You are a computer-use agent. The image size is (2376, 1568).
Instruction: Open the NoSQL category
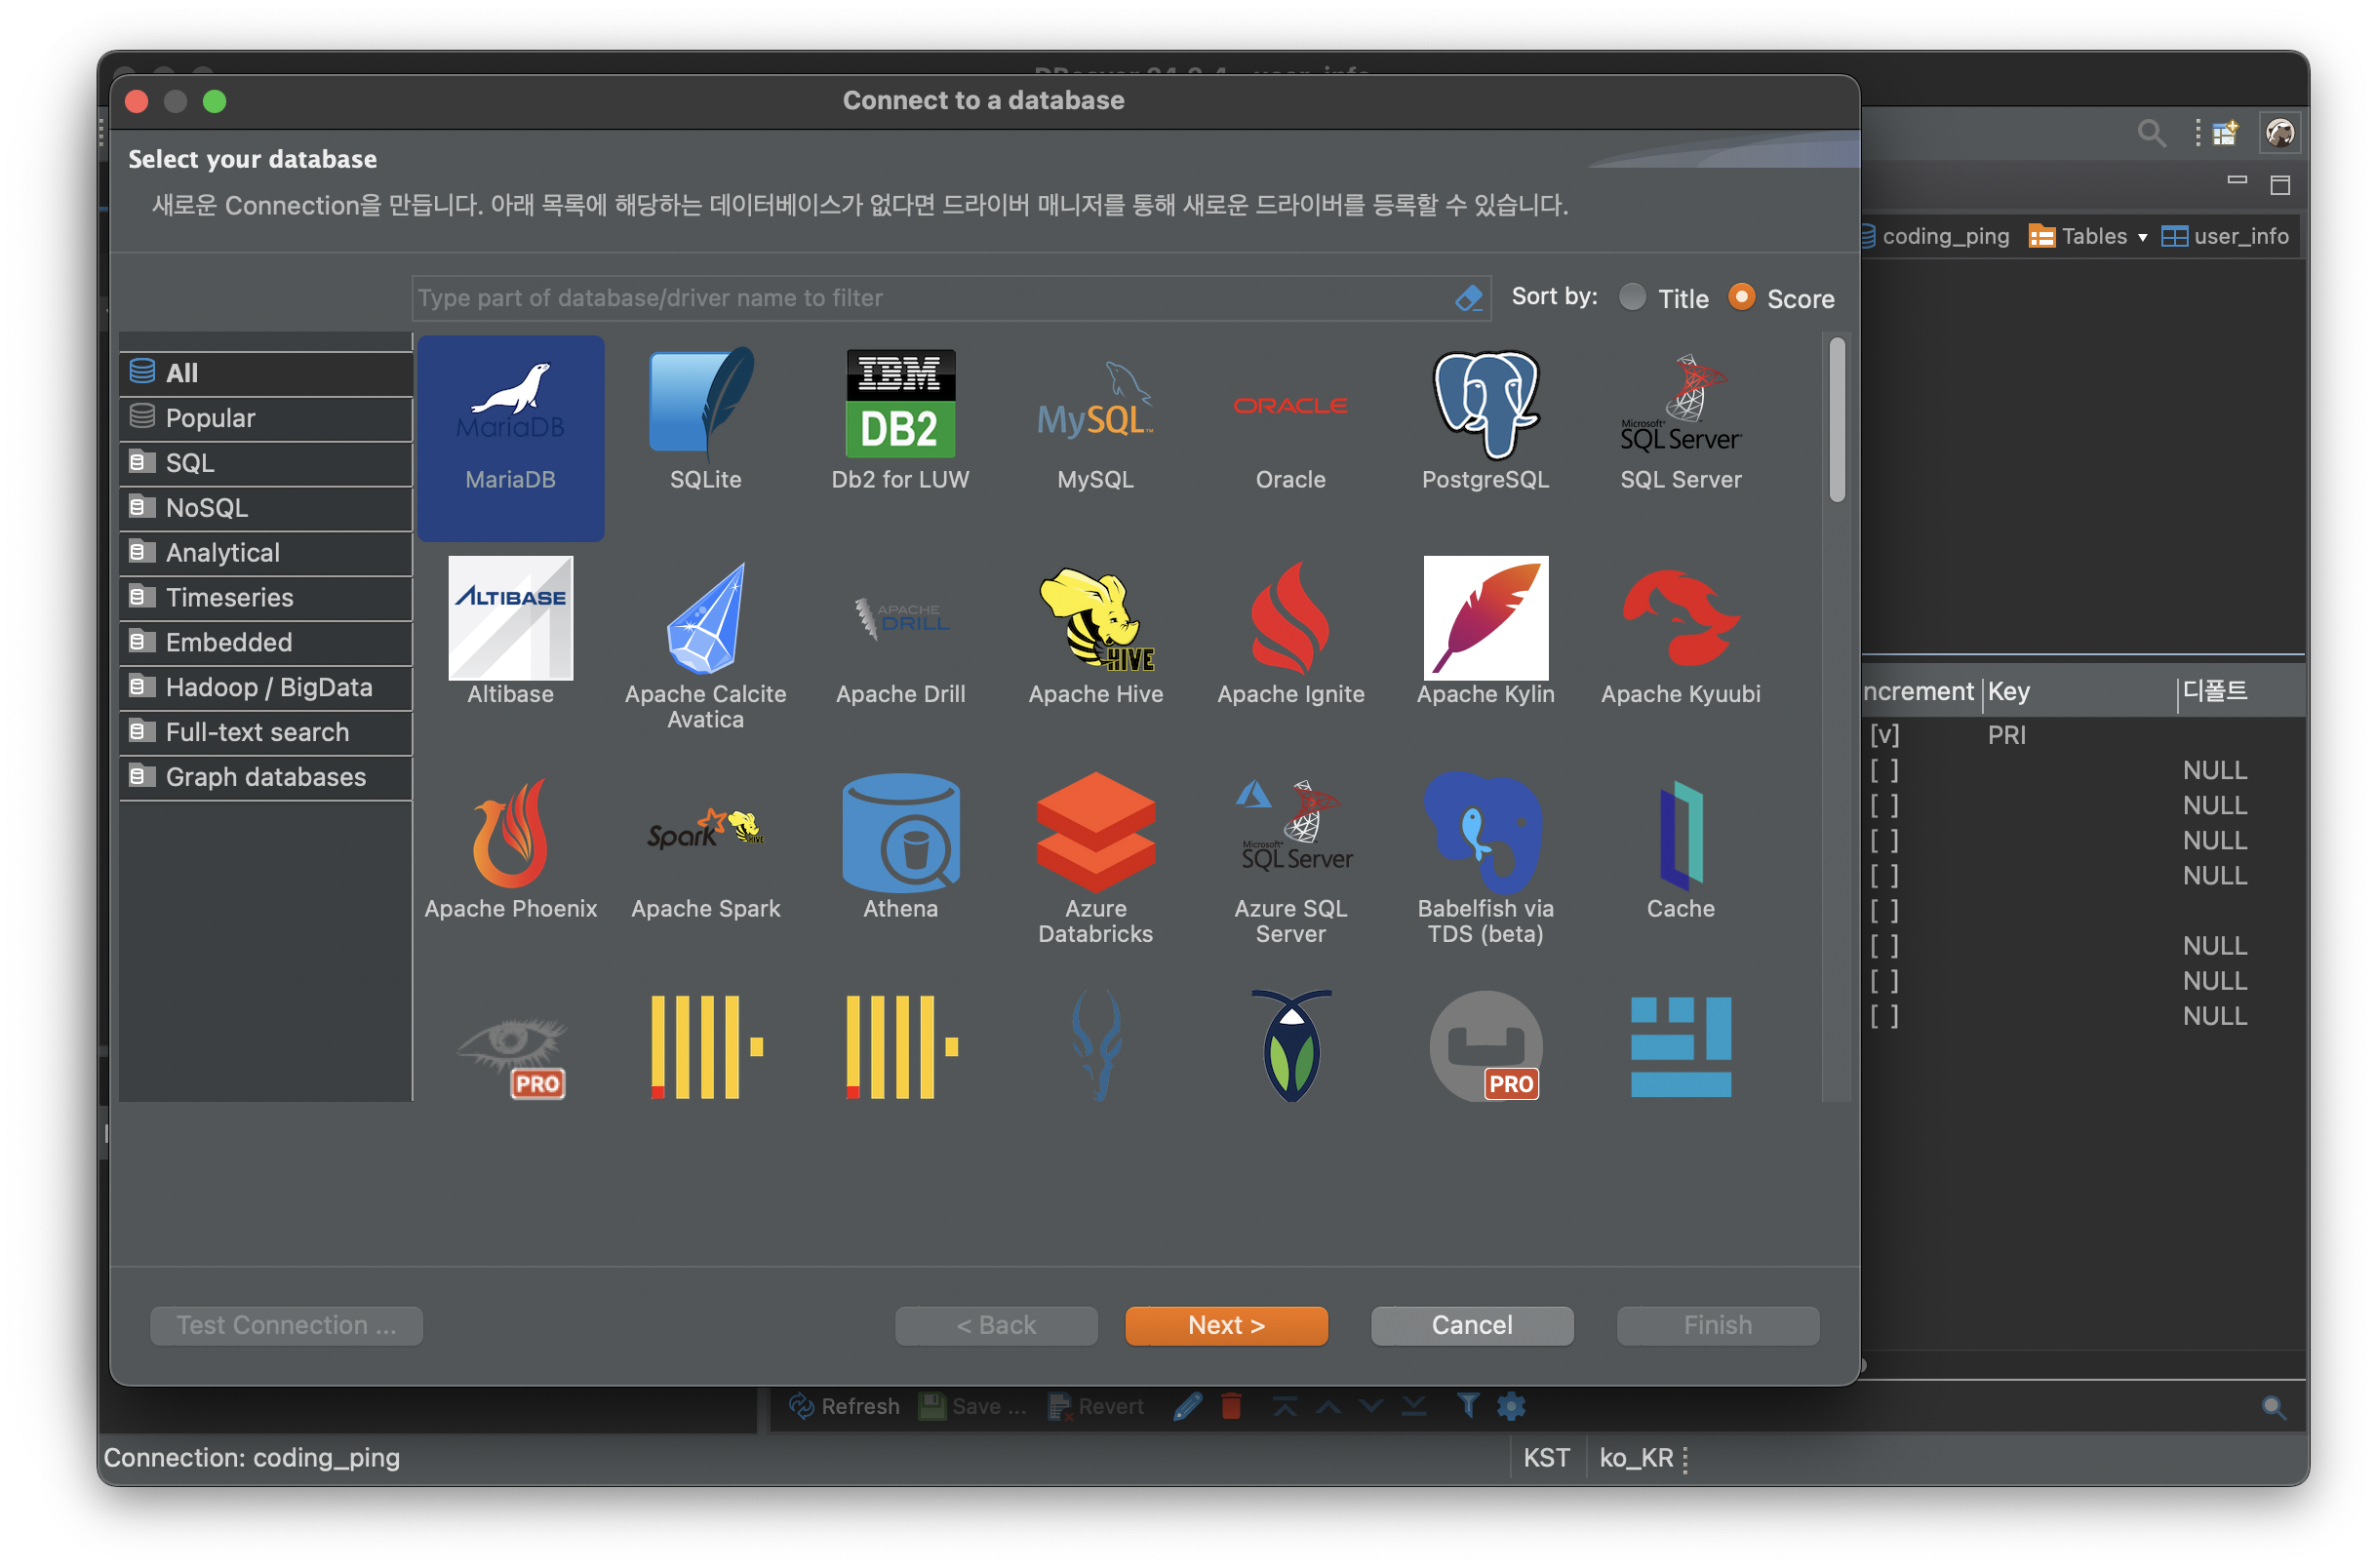(206, 508)
